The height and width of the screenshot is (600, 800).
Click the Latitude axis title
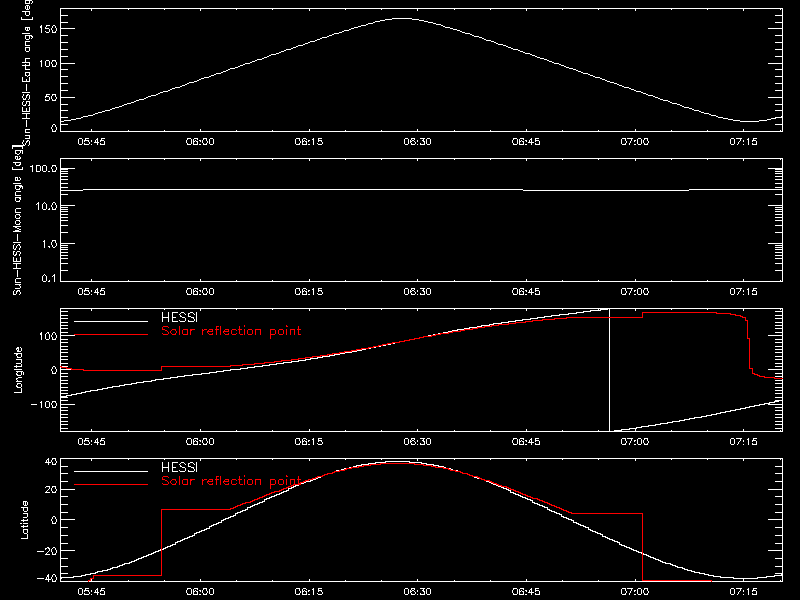(x=24, y=520)
